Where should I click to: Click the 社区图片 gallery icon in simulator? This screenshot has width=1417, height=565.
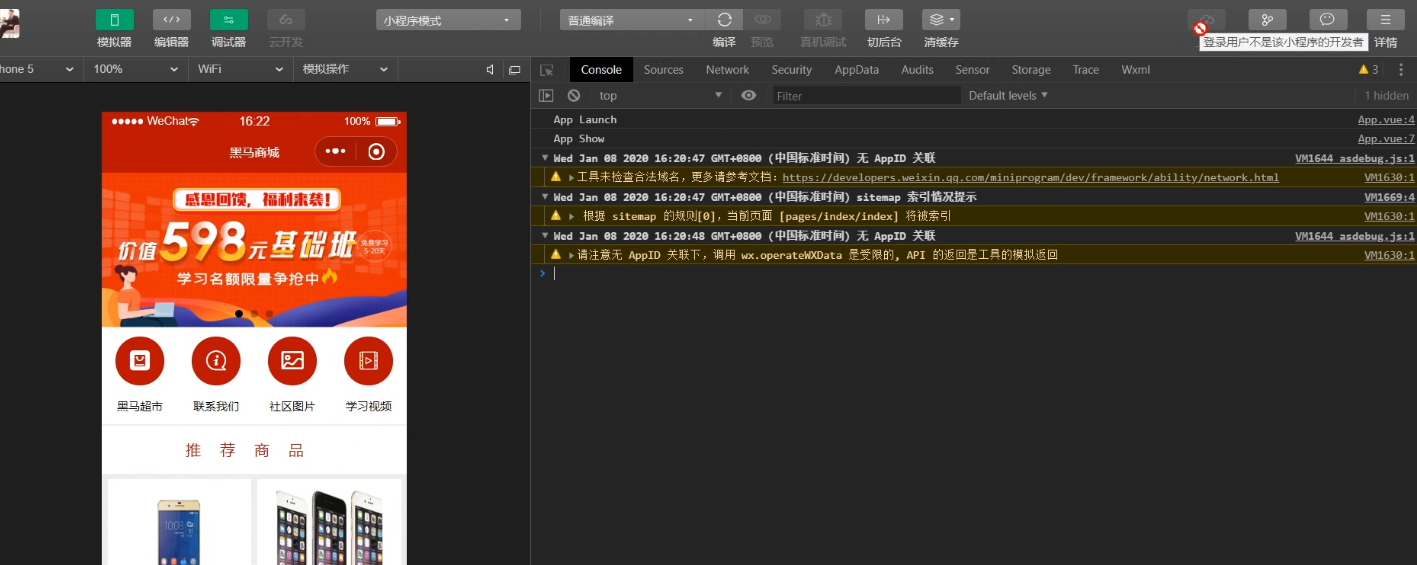click(292, 361)
